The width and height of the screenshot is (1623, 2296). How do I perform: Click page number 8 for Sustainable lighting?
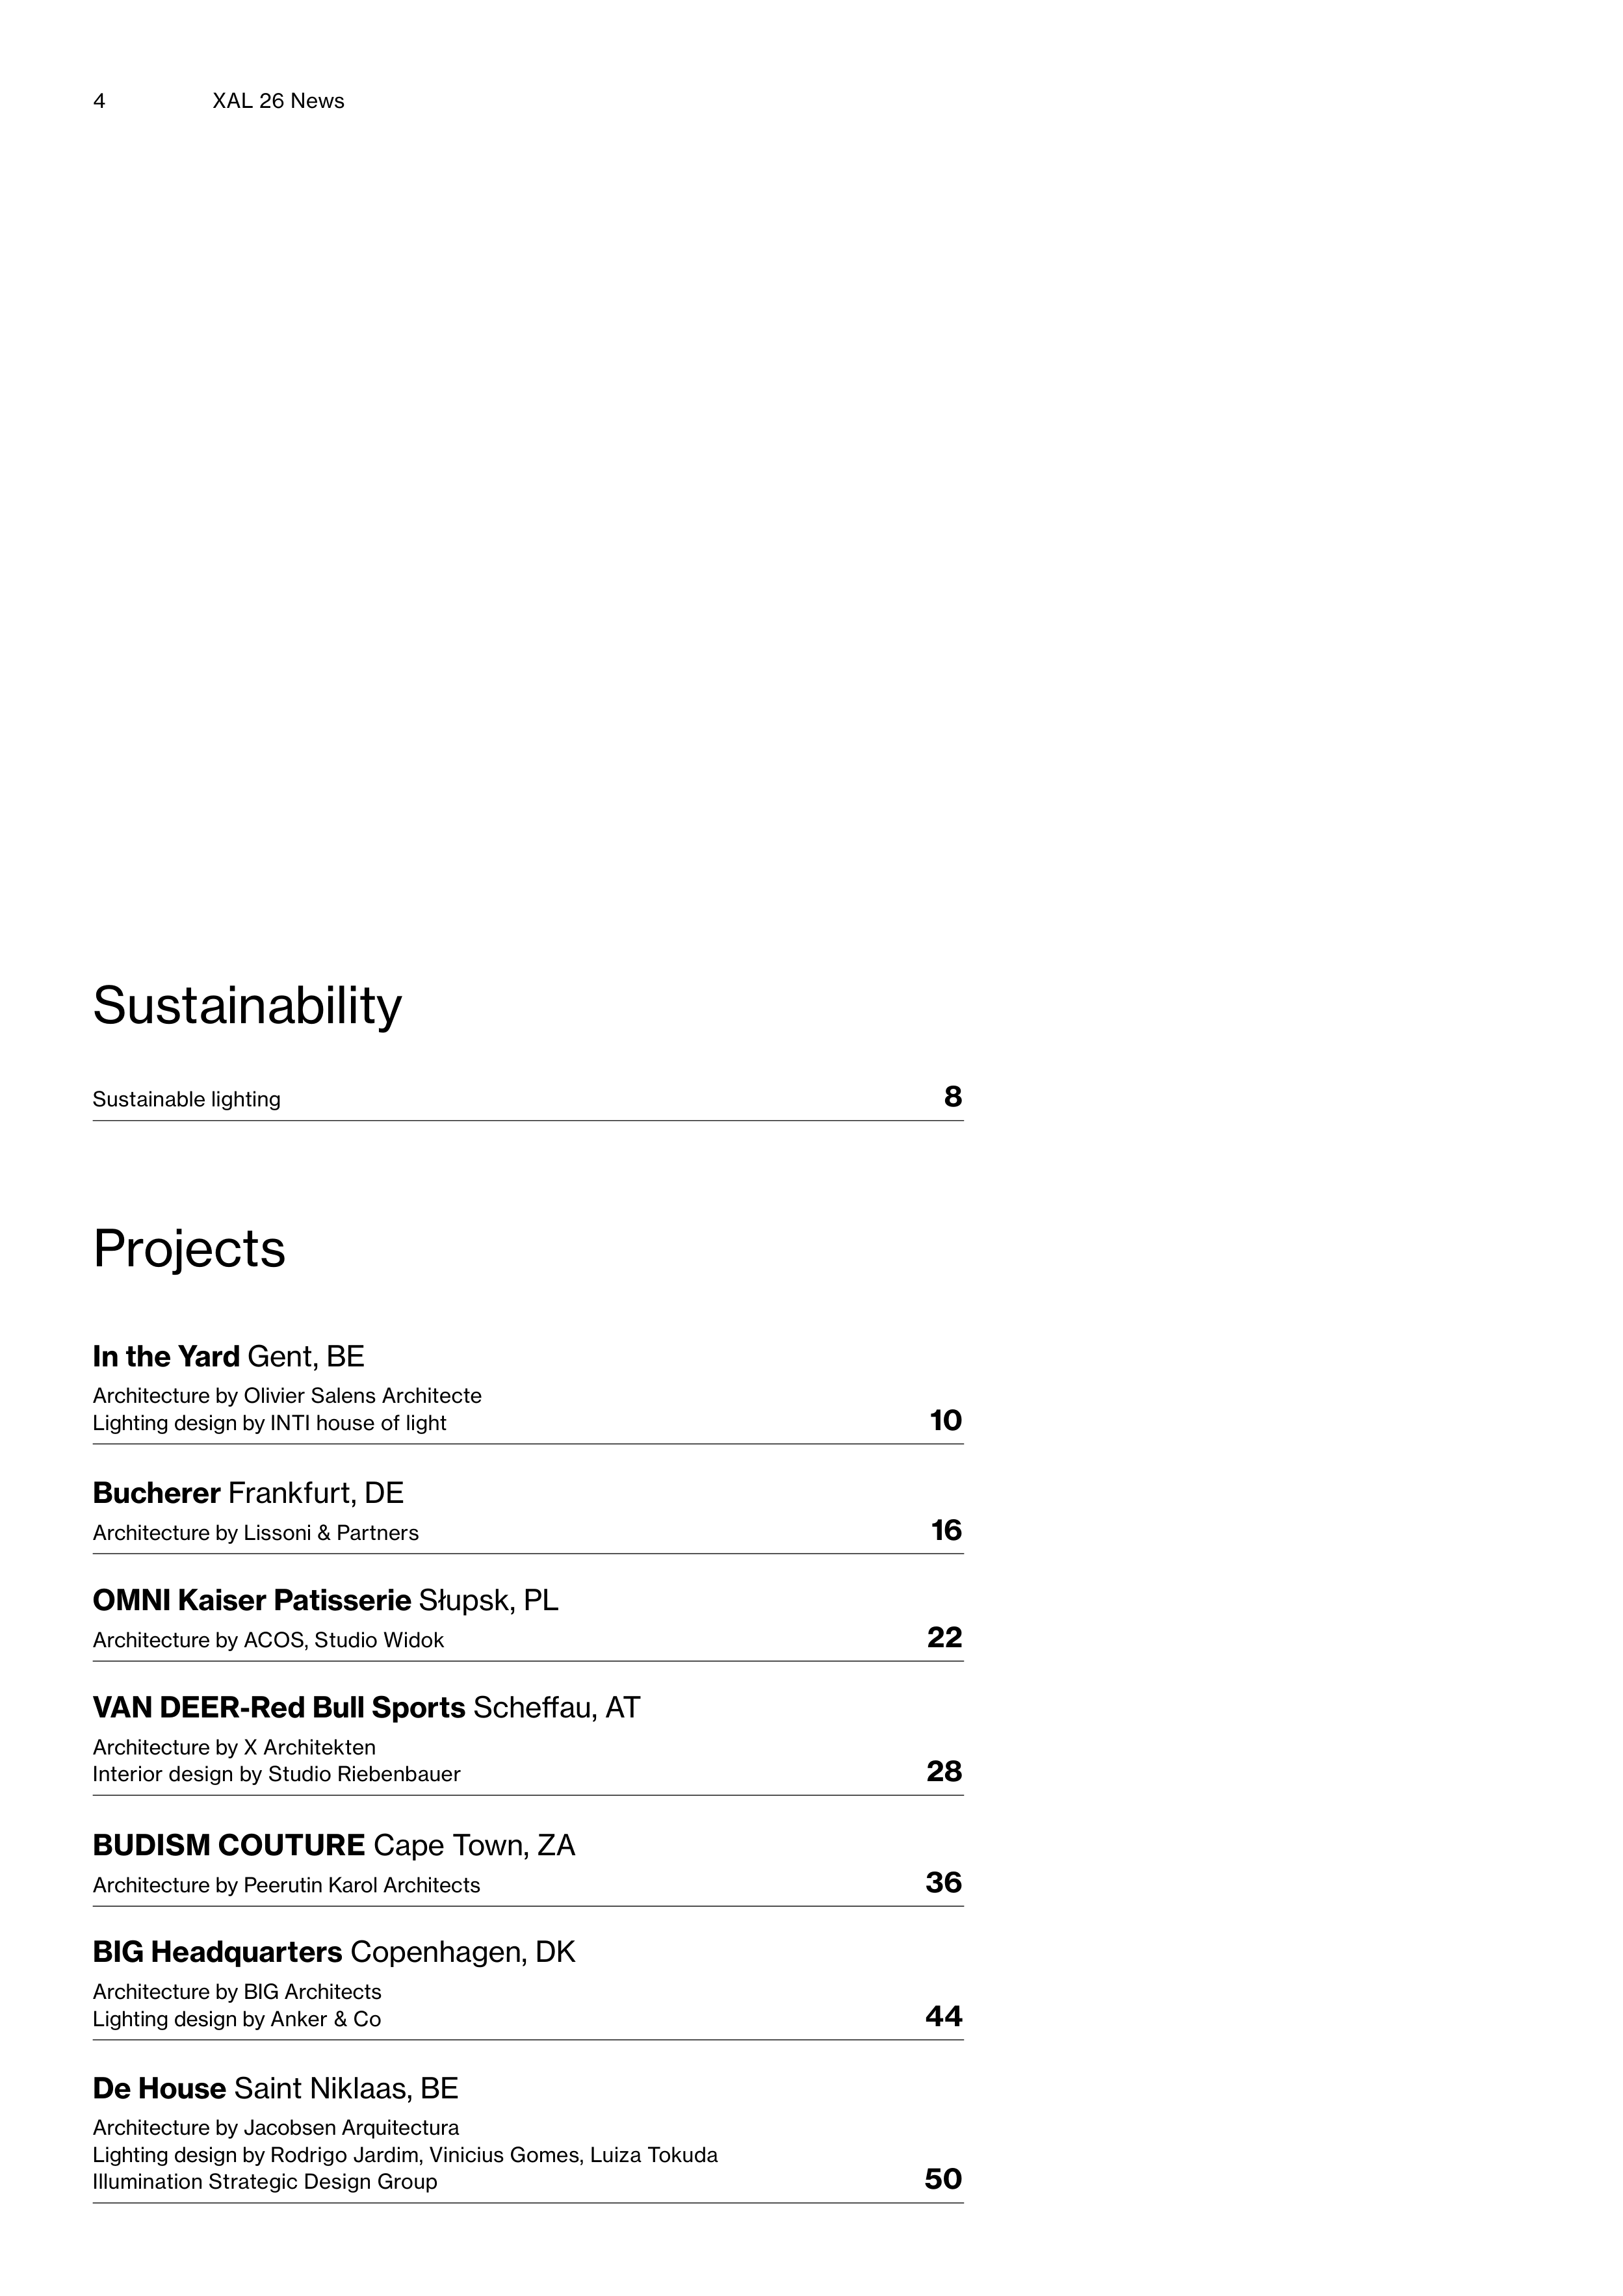(952, 1097)
